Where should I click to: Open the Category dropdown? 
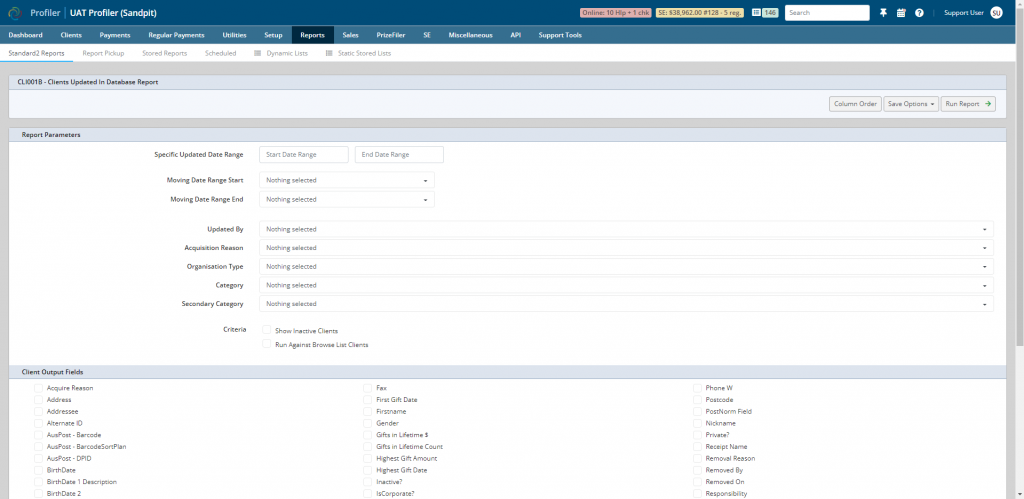[626, 285]
